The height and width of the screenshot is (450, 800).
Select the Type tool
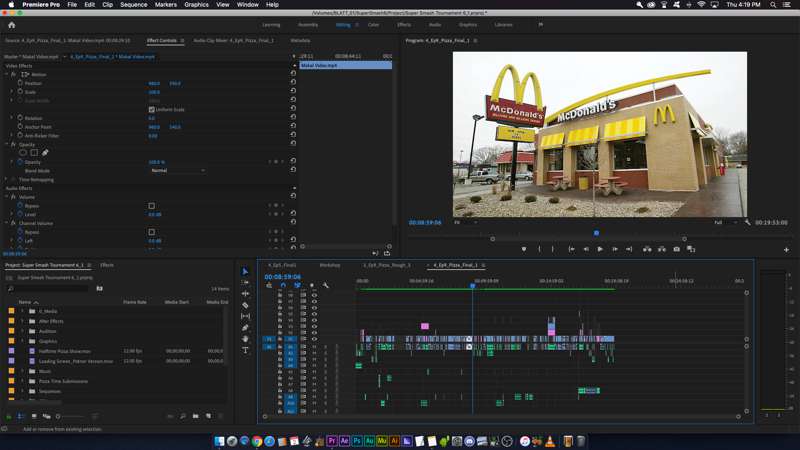[245, 350]
